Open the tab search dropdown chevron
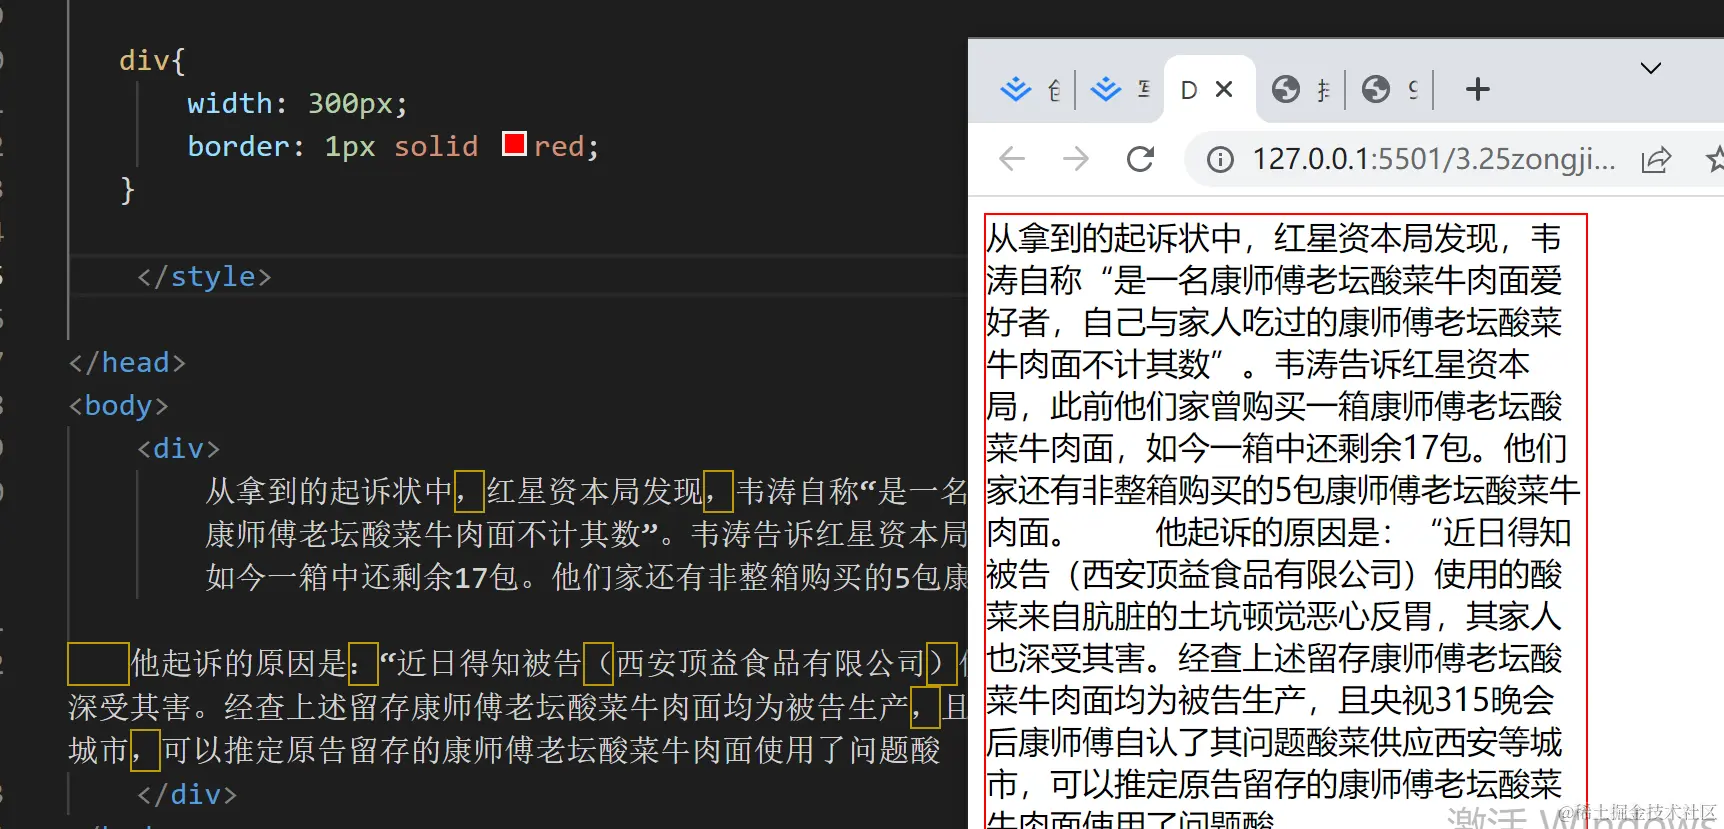This screenshot has height=829, width=1724. (x=1651, y=68)
